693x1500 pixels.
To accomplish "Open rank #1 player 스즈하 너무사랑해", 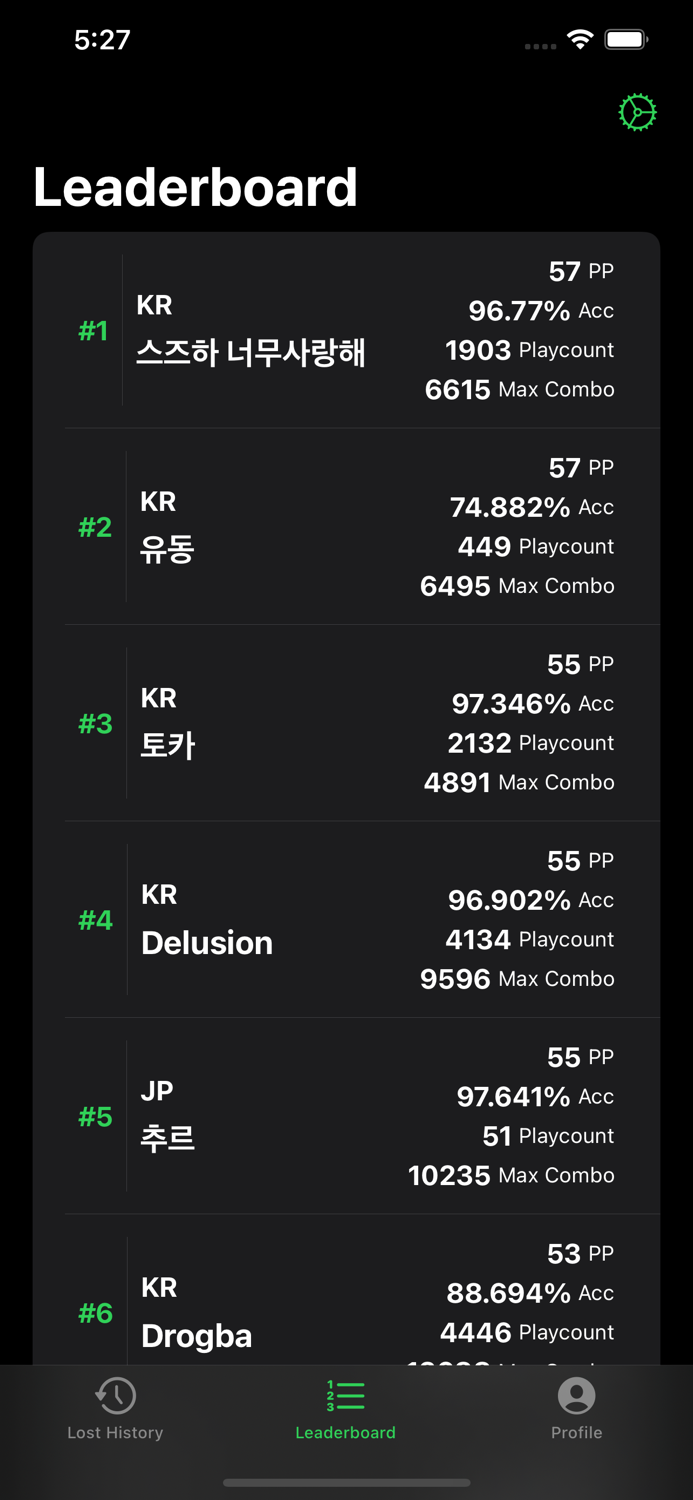I will coord(251,352).
